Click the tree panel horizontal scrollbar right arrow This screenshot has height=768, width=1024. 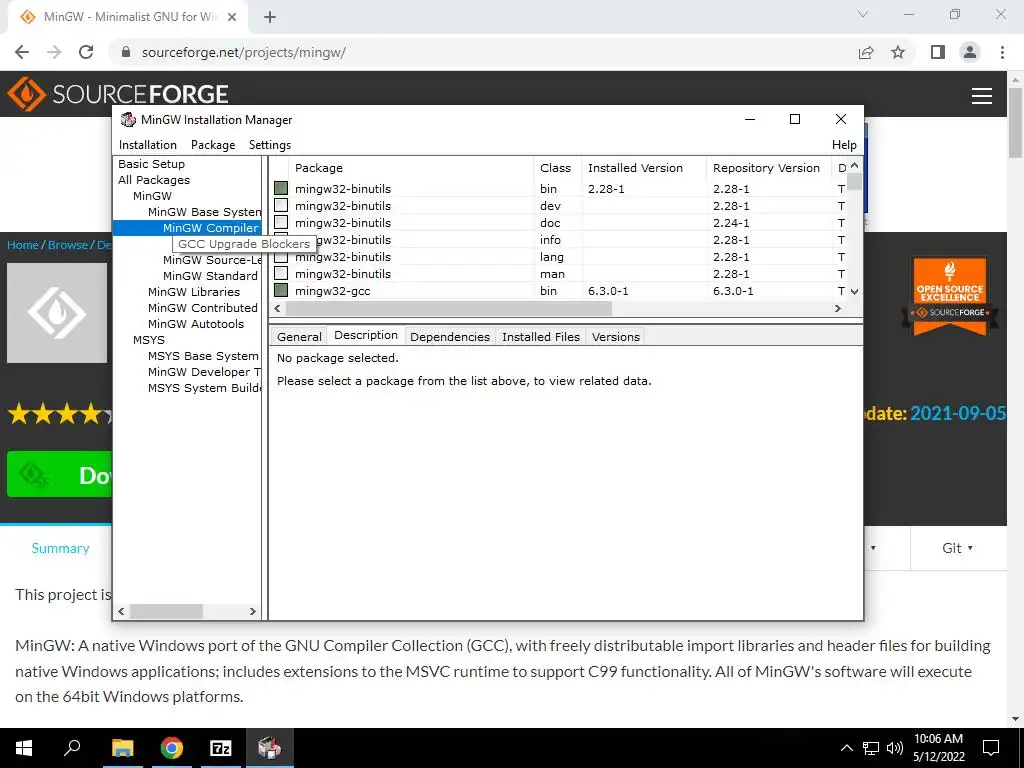[253, 611]
